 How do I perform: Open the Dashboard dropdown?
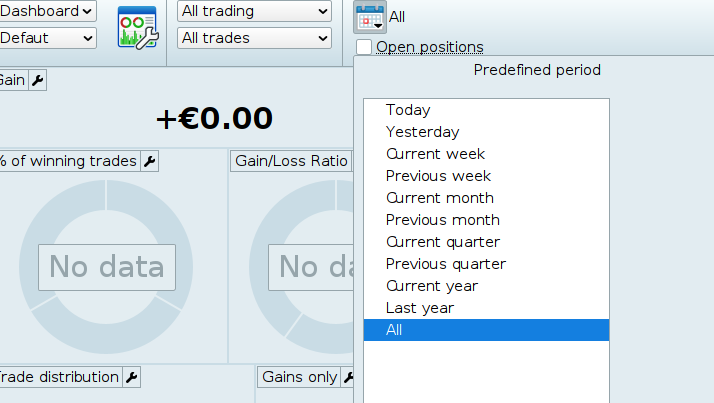point(47,11)
